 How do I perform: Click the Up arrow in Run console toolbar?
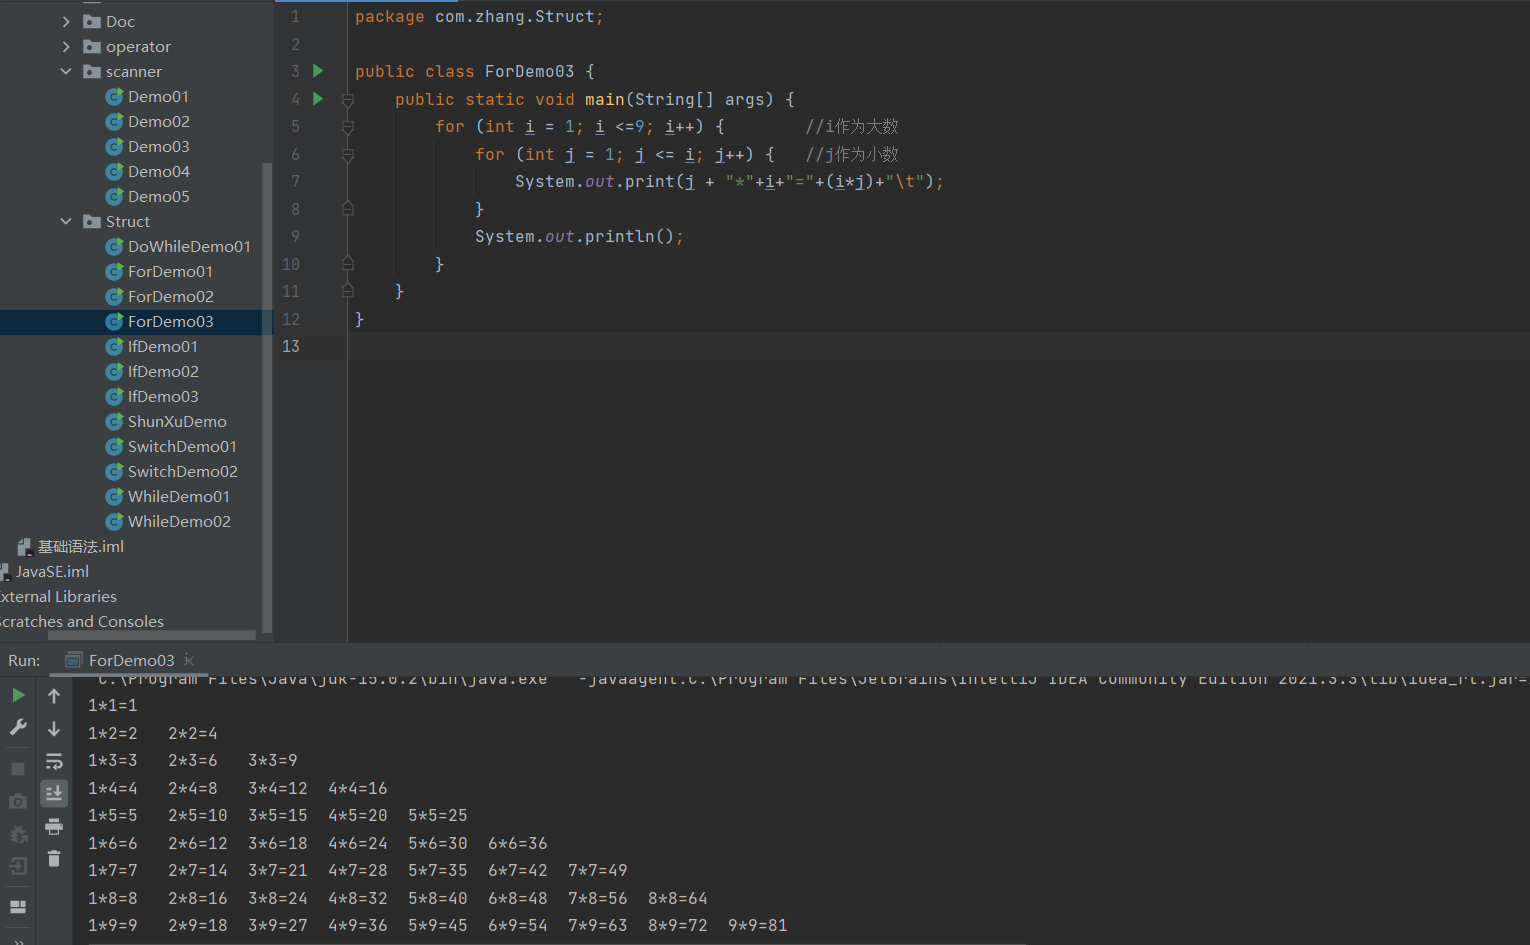[x=54, y=695]
